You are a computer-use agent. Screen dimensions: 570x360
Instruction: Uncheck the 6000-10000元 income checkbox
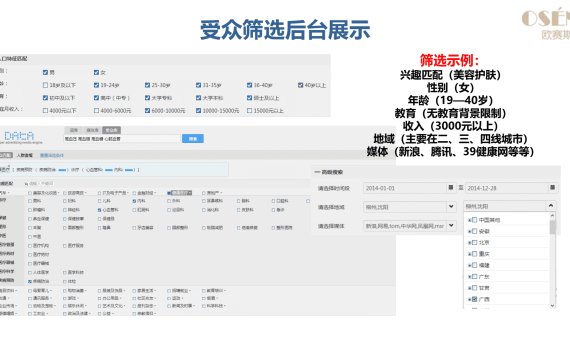(x=147, y=111)
